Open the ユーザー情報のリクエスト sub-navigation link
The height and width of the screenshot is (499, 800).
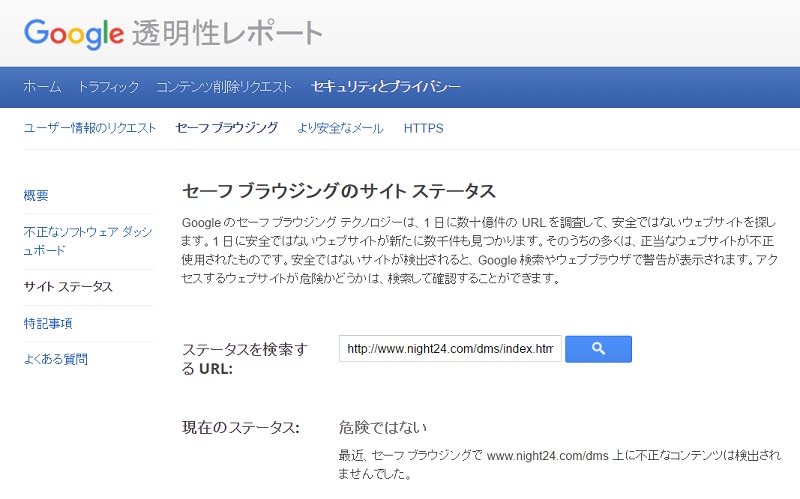(x=90, y=128)
